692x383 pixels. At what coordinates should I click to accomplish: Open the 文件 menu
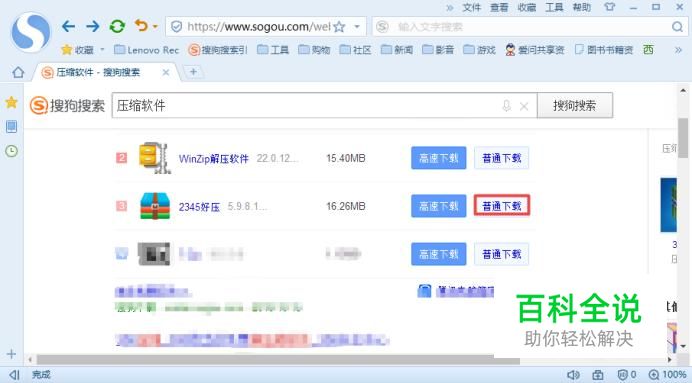(x=471, y=8)
